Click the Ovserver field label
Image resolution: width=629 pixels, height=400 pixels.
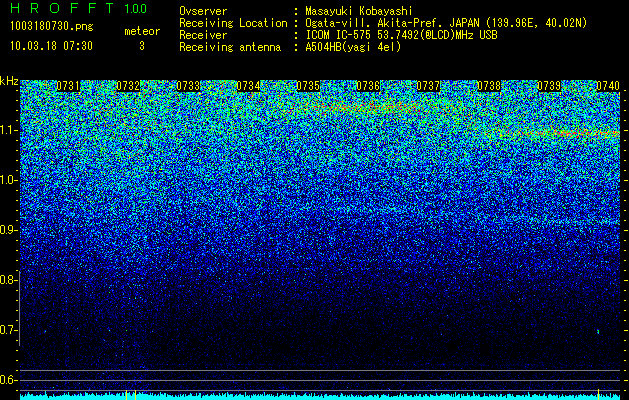tap(203, 11)
